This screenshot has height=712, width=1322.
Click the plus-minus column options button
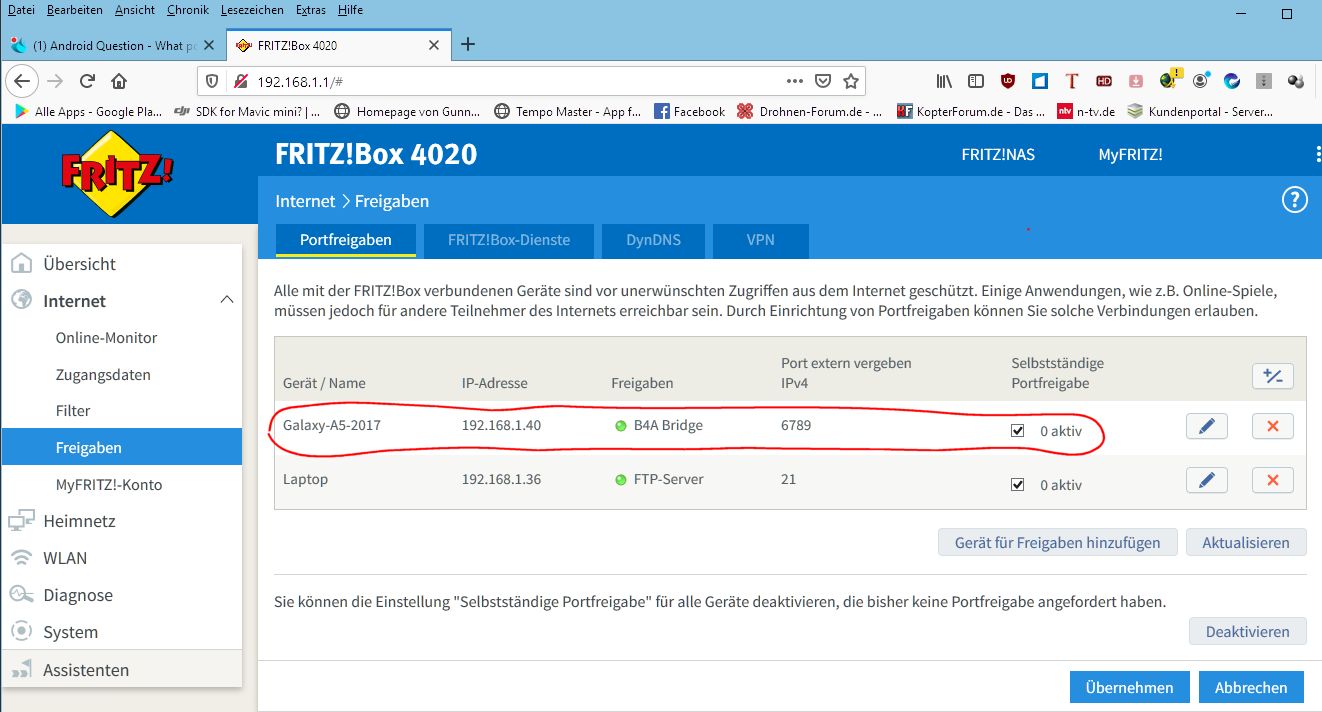pyautogui.click(x=1273, y=376)
